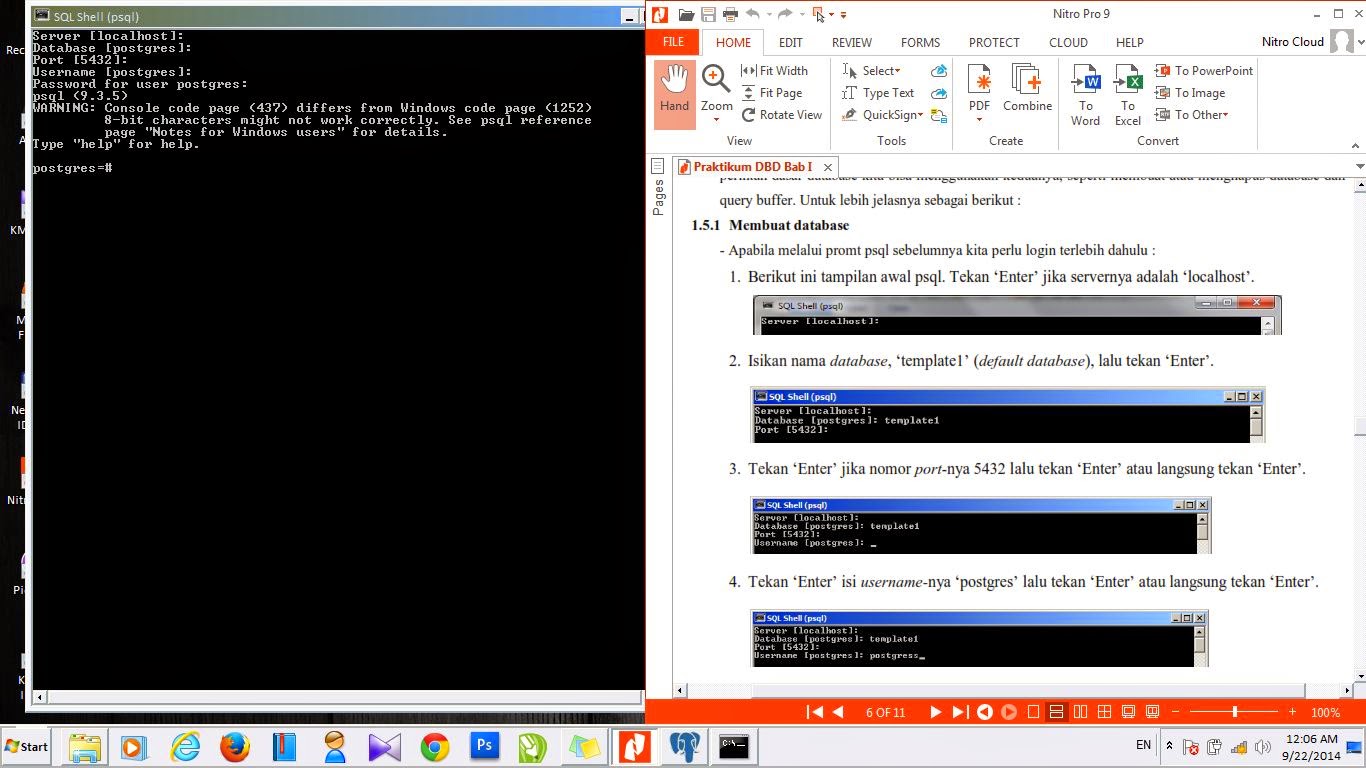Viewport: 1366px width, 768px height.
Task: Click the 6 OF 11 page indicator
Action: pyautogui.click(x=885, y=713)
